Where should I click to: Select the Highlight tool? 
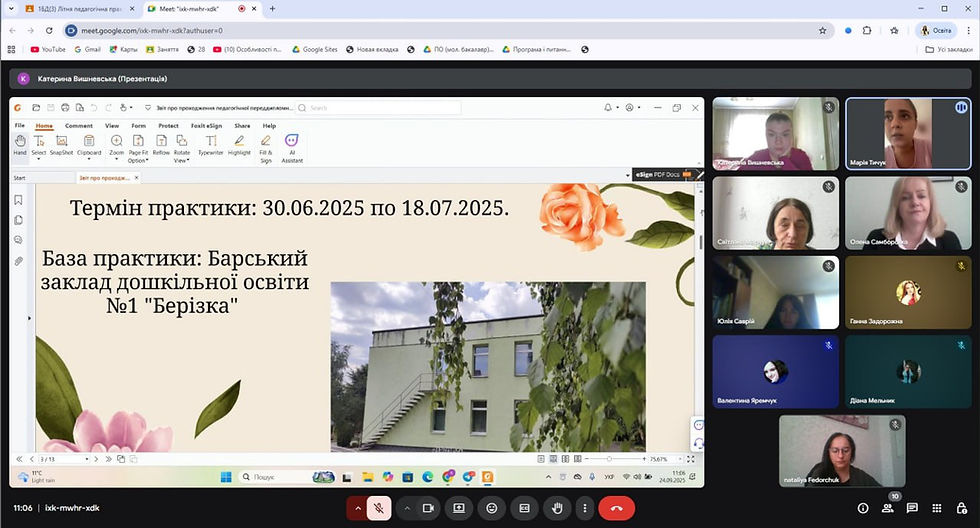(239, 145)
